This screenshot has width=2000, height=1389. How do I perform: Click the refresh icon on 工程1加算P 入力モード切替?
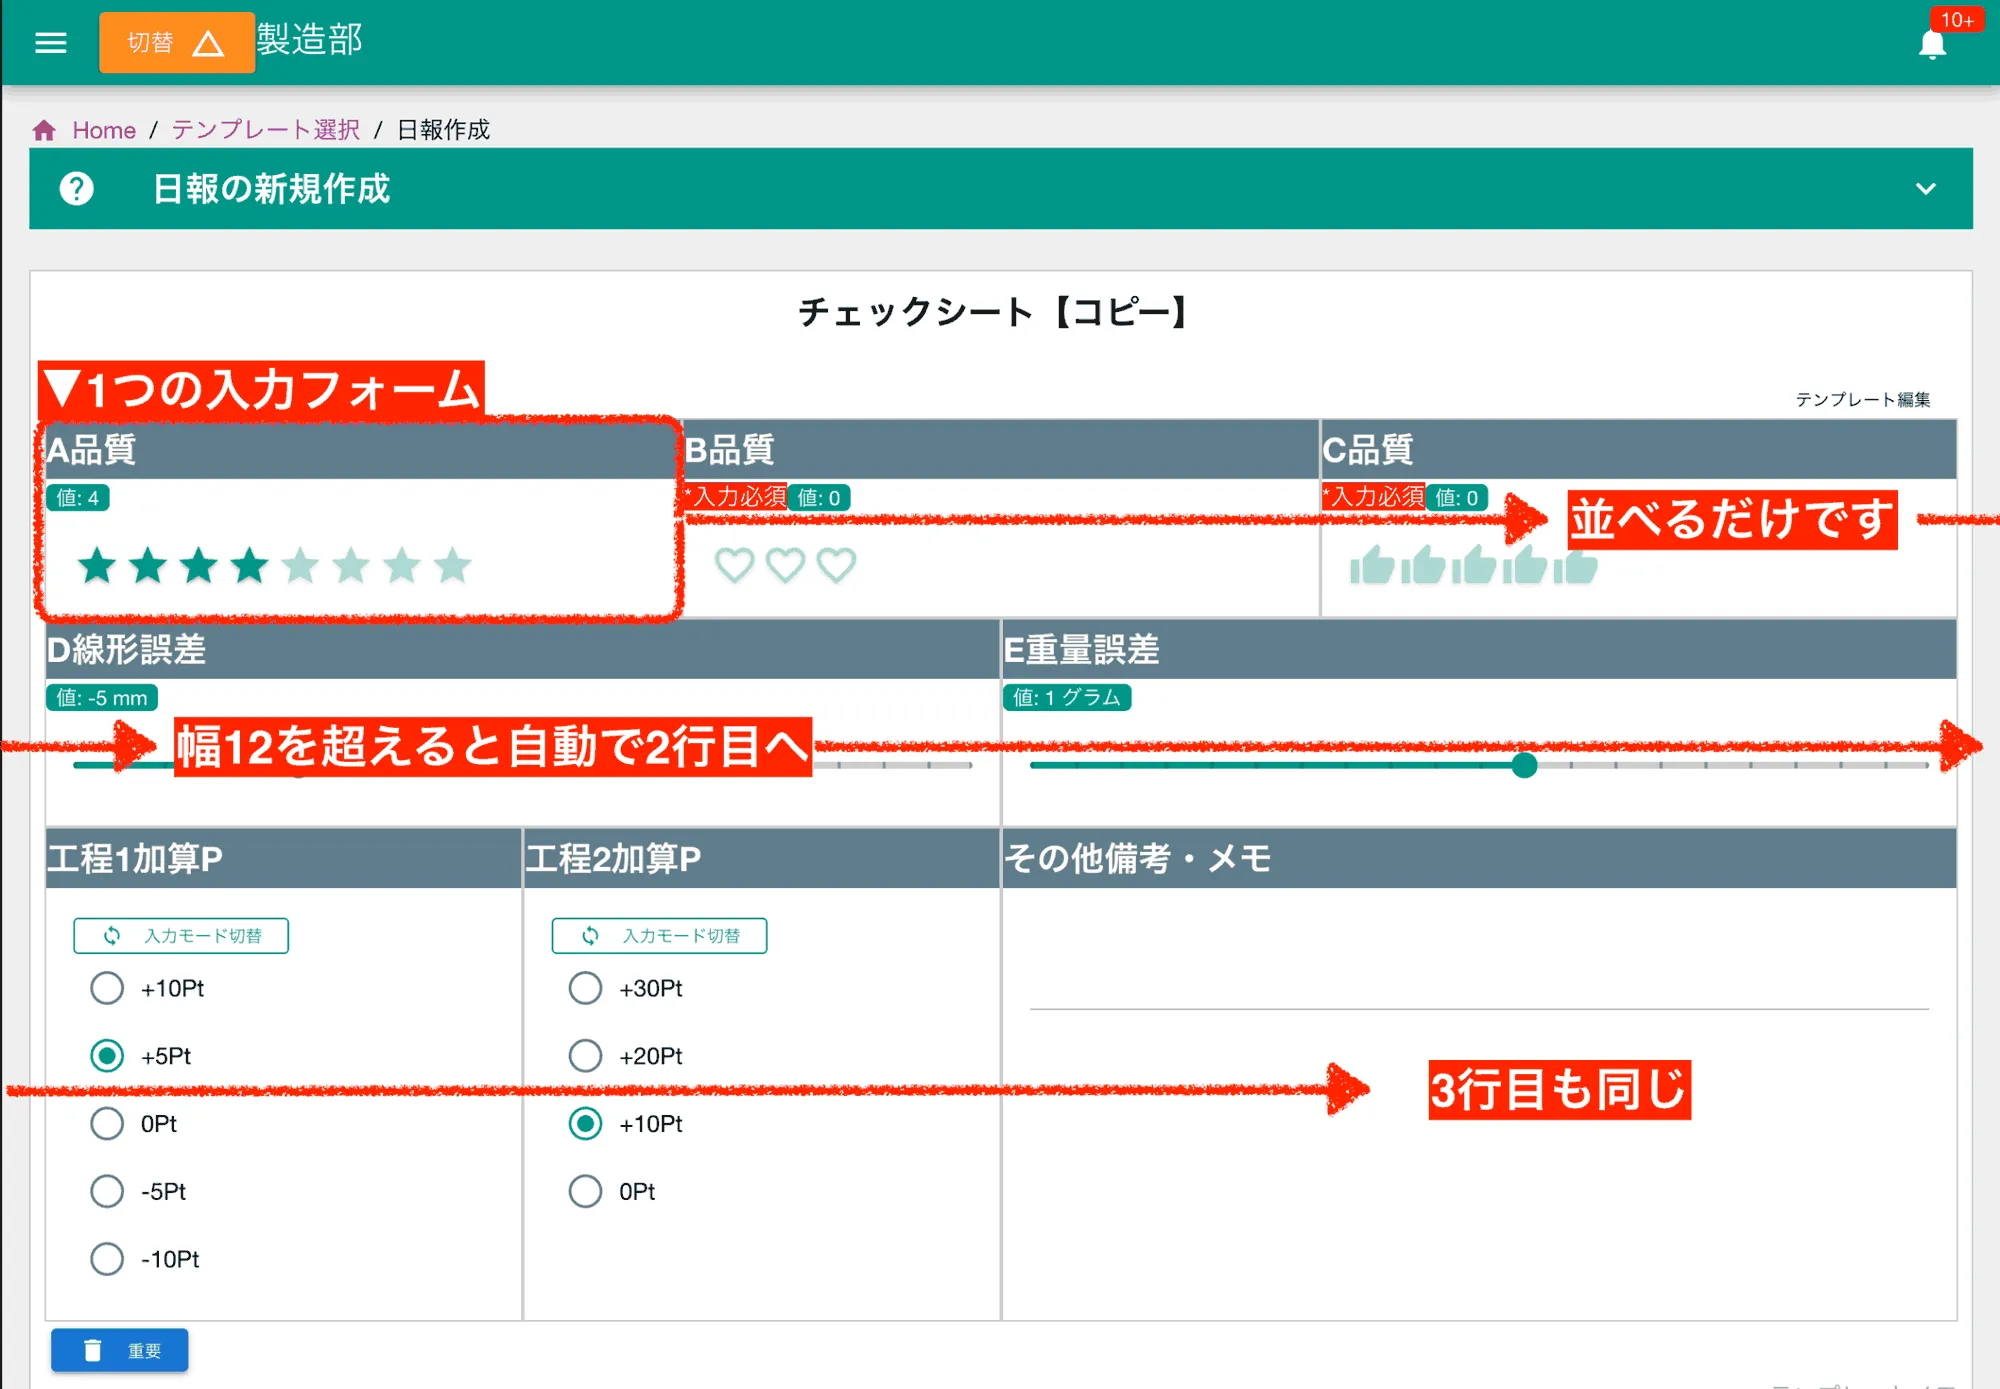click(110, 936)
